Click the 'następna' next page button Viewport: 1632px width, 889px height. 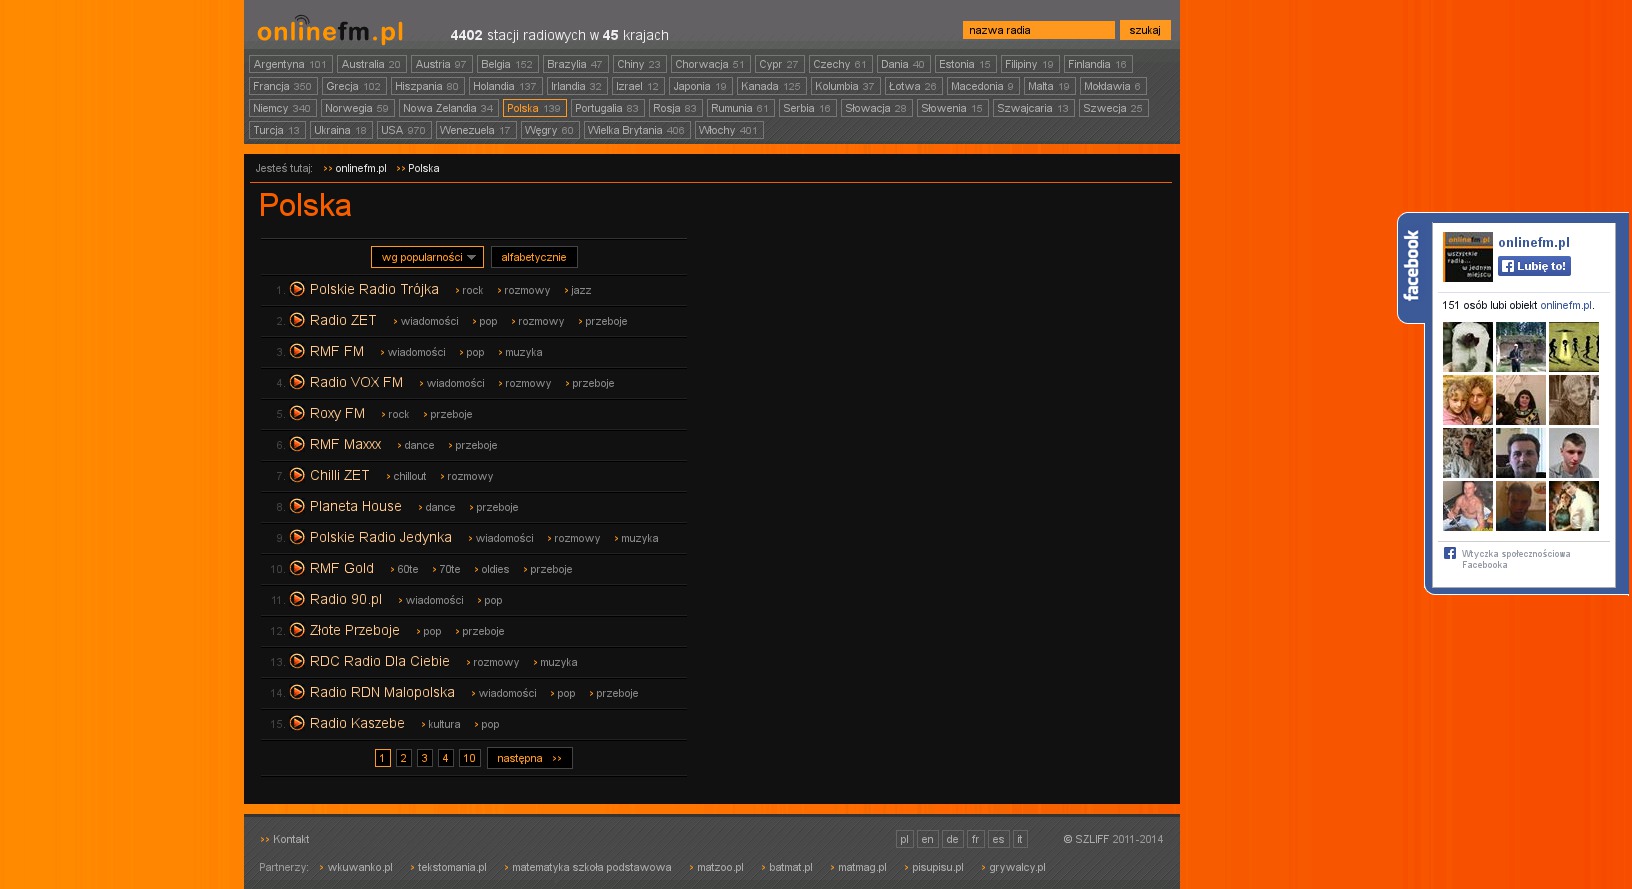[529, 758]
